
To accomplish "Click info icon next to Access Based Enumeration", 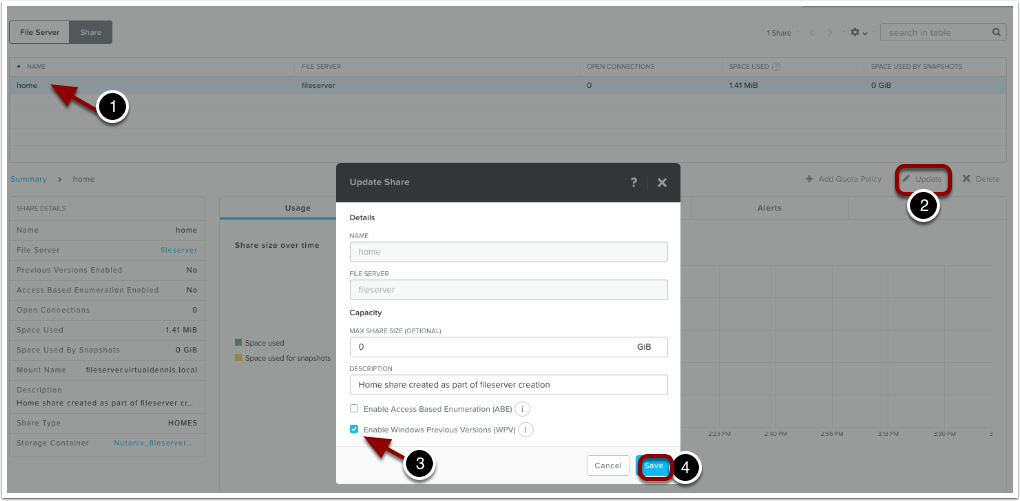I will pos(522,409).
